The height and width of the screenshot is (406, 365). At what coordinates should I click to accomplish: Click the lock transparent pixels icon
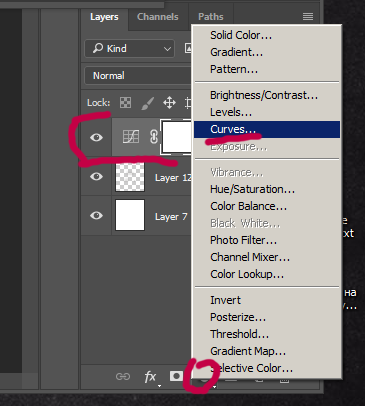[125, 103]
